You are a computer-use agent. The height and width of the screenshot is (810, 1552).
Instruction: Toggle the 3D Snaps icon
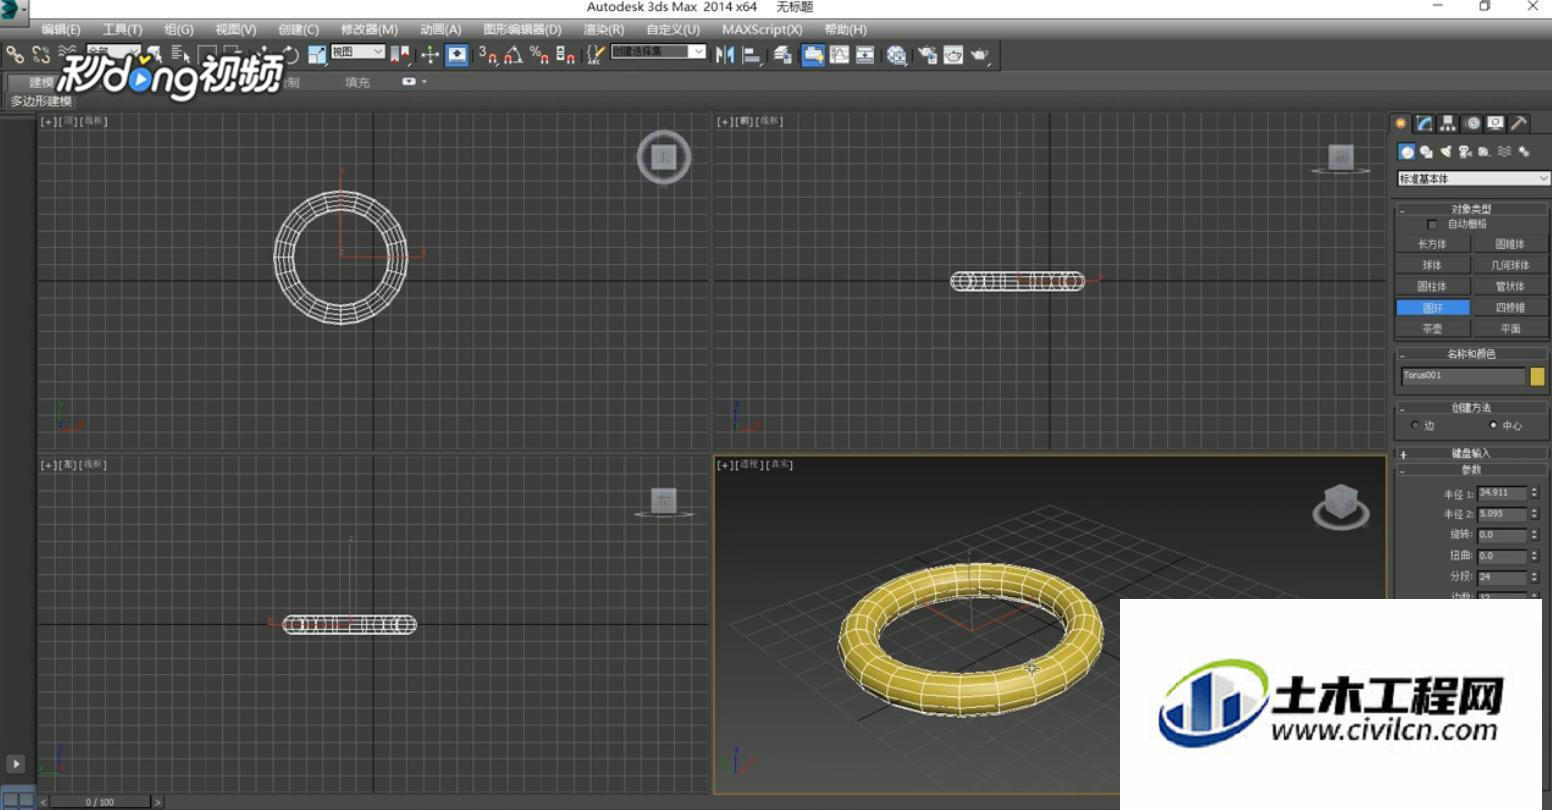tap(487, 55)
